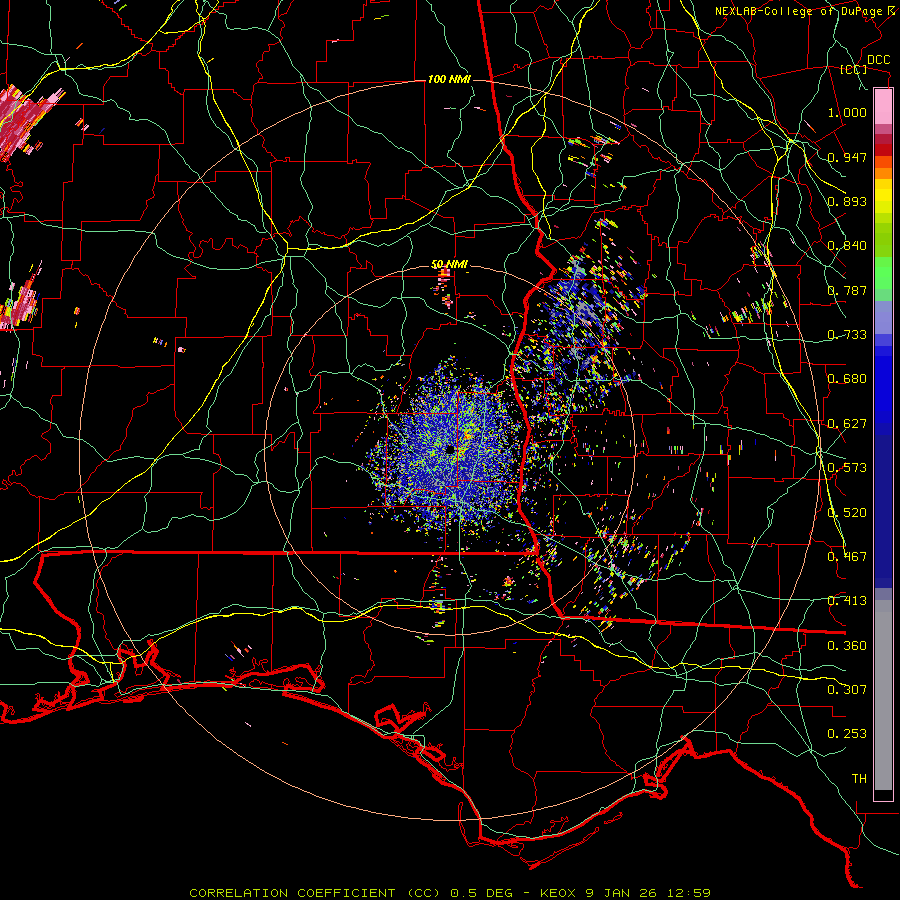Select the 0.733 legend value
This screenshot has width=900, height=900.
click(x=847, y=335)
